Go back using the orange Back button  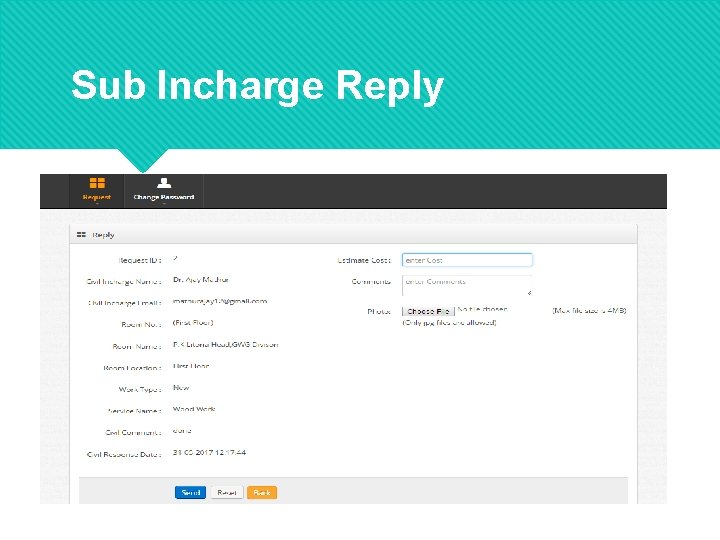pyautogui.click(x=262, y=492)
